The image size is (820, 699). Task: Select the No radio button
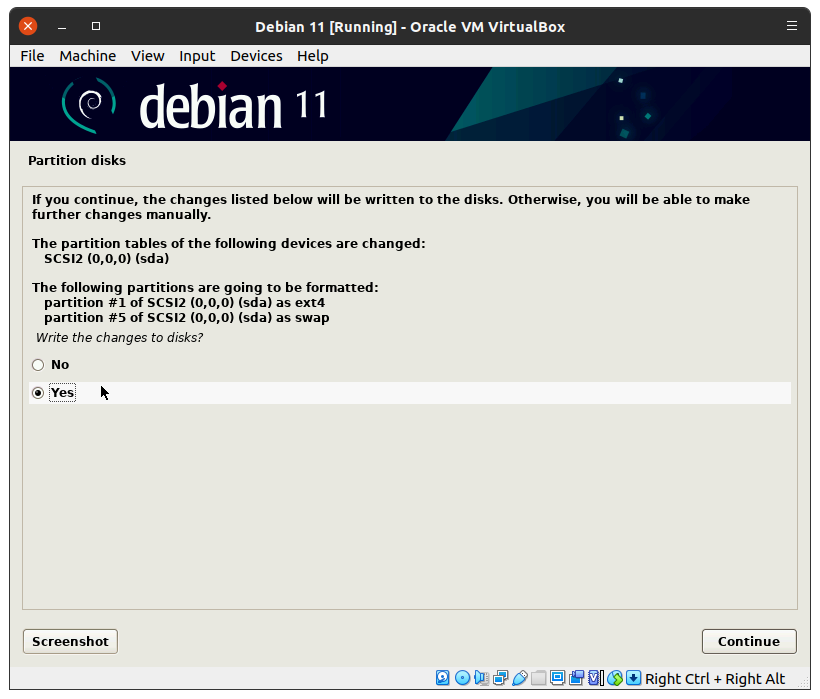[x=38, y=365]
